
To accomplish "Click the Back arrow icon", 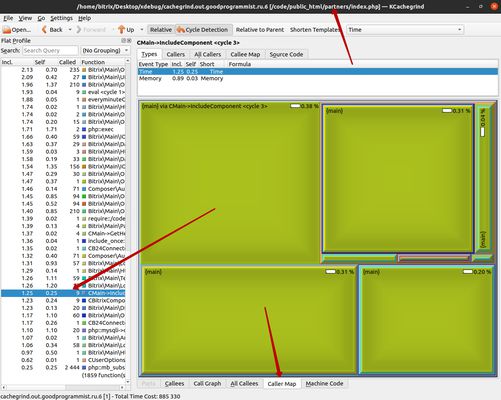I will coord(44,30).
